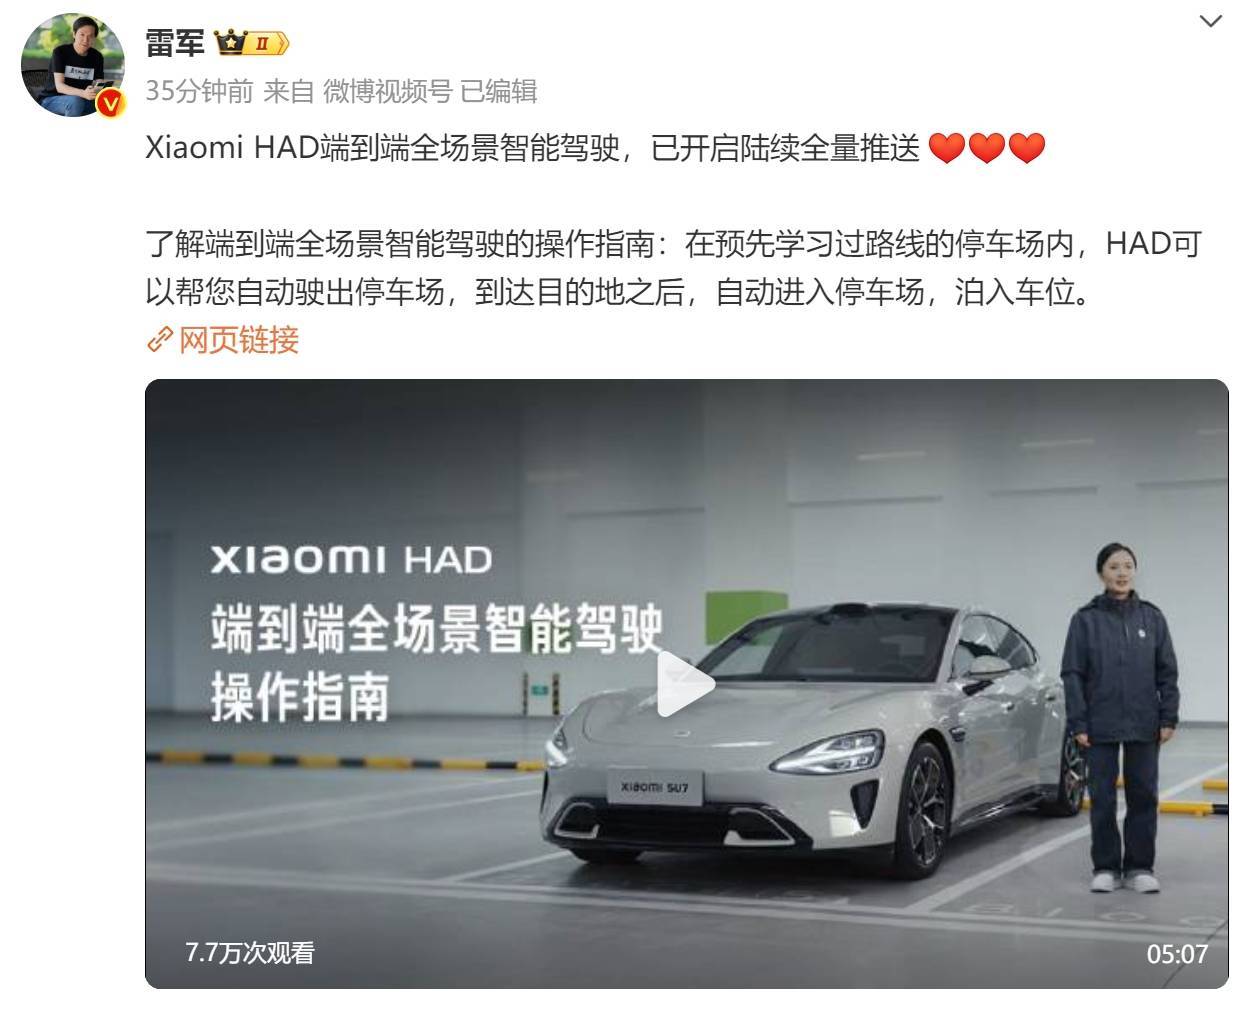Click the 05:07 video duration label
1257x1011 pixels.
[x=1177, y=954]
